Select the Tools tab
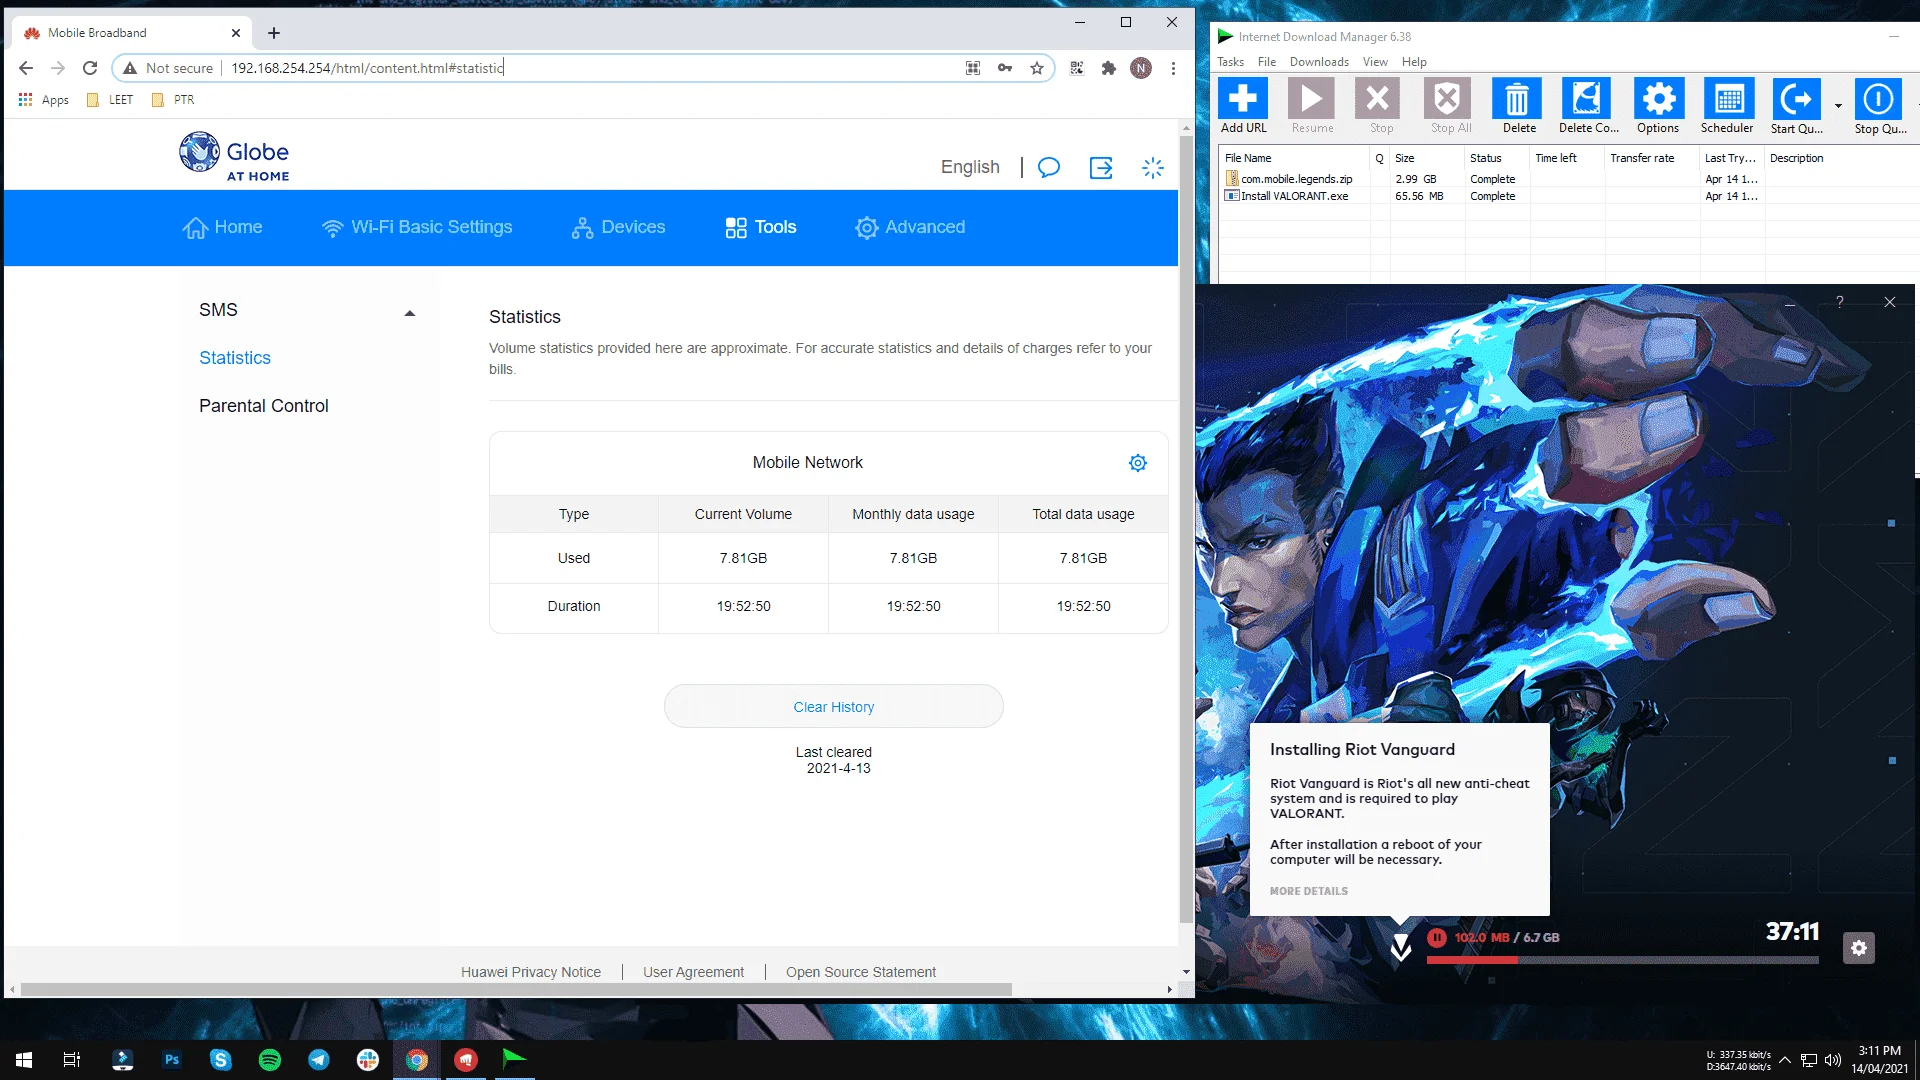This screenshot has height=1080, width=1920. (x=761, y=227)
